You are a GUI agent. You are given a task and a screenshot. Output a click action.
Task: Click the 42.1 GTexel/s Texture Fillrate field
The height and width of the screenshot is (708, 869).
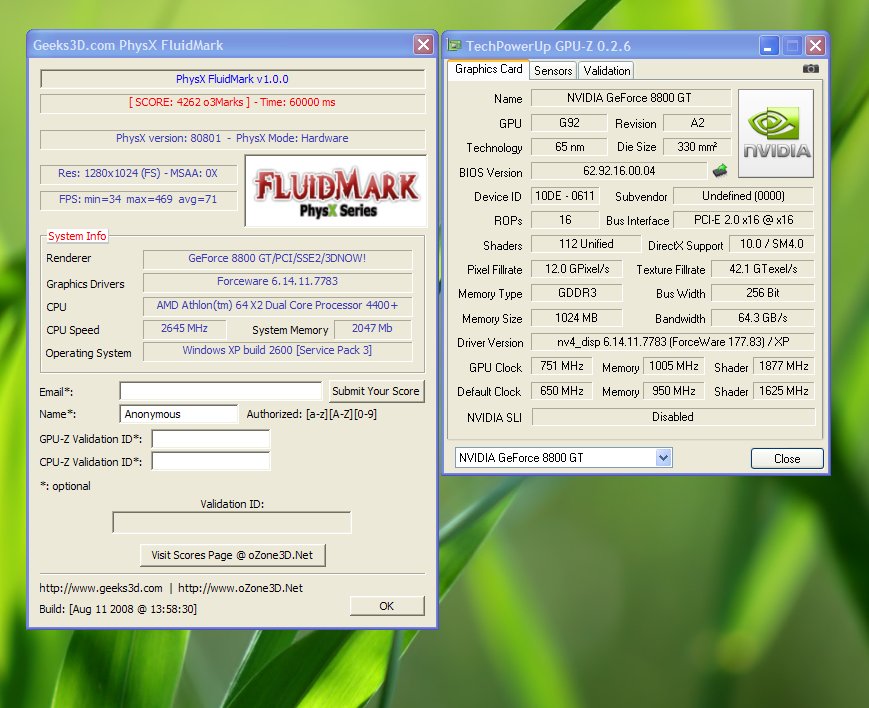click(763, 269)
